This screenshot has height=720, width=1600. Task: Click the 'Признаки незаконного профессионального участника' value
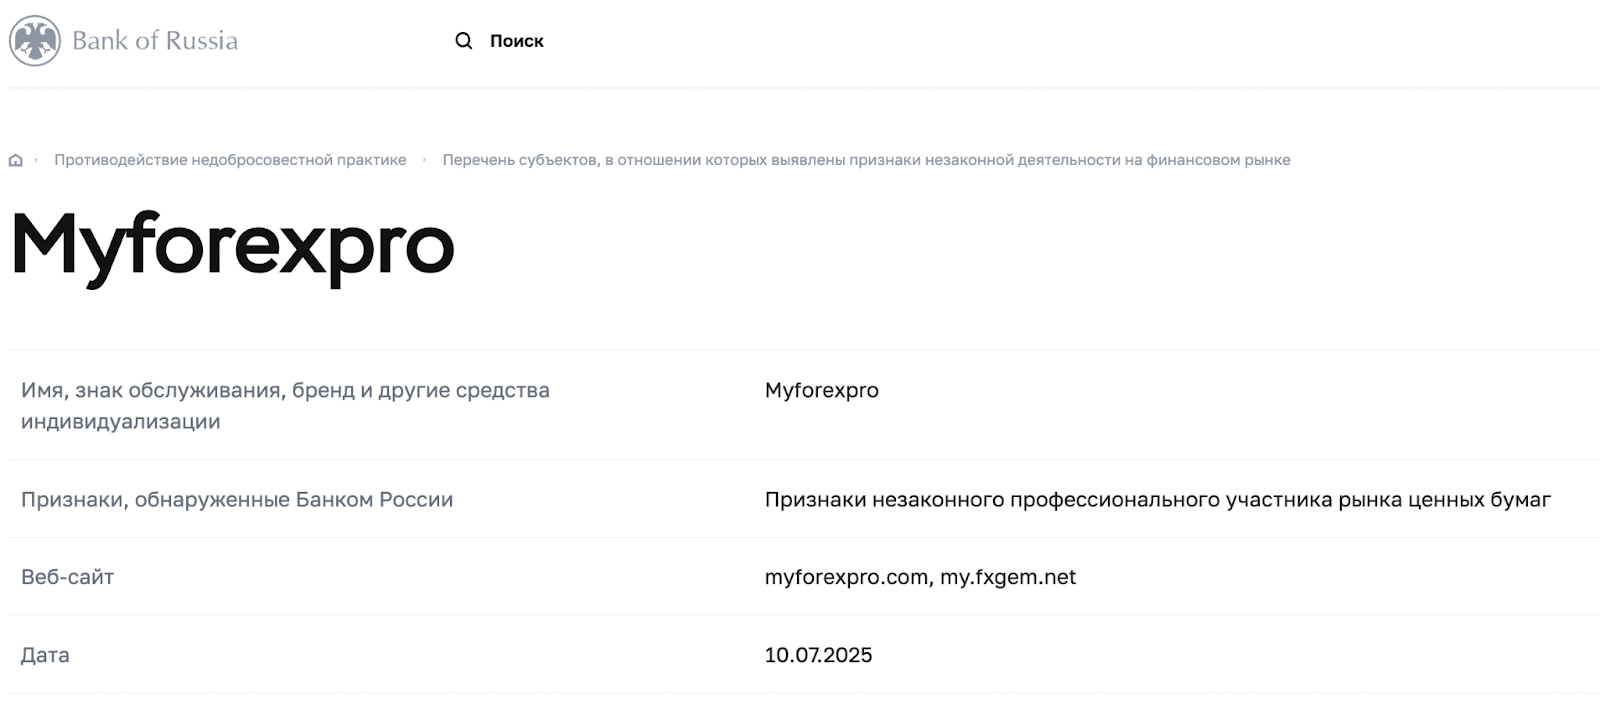click(1157, 499)
